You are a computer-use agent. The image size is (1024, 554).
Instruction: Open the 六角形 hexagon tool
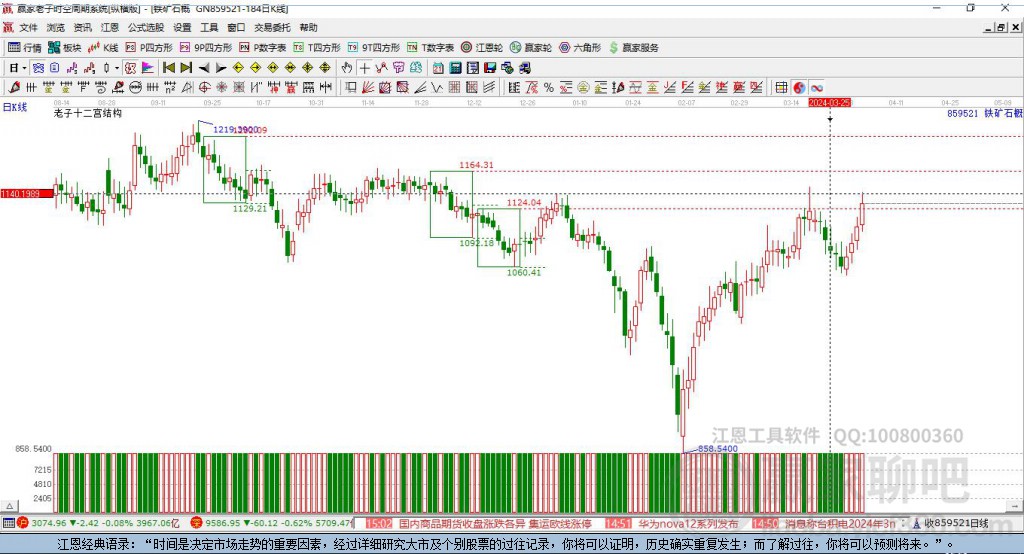coord(580,48)
